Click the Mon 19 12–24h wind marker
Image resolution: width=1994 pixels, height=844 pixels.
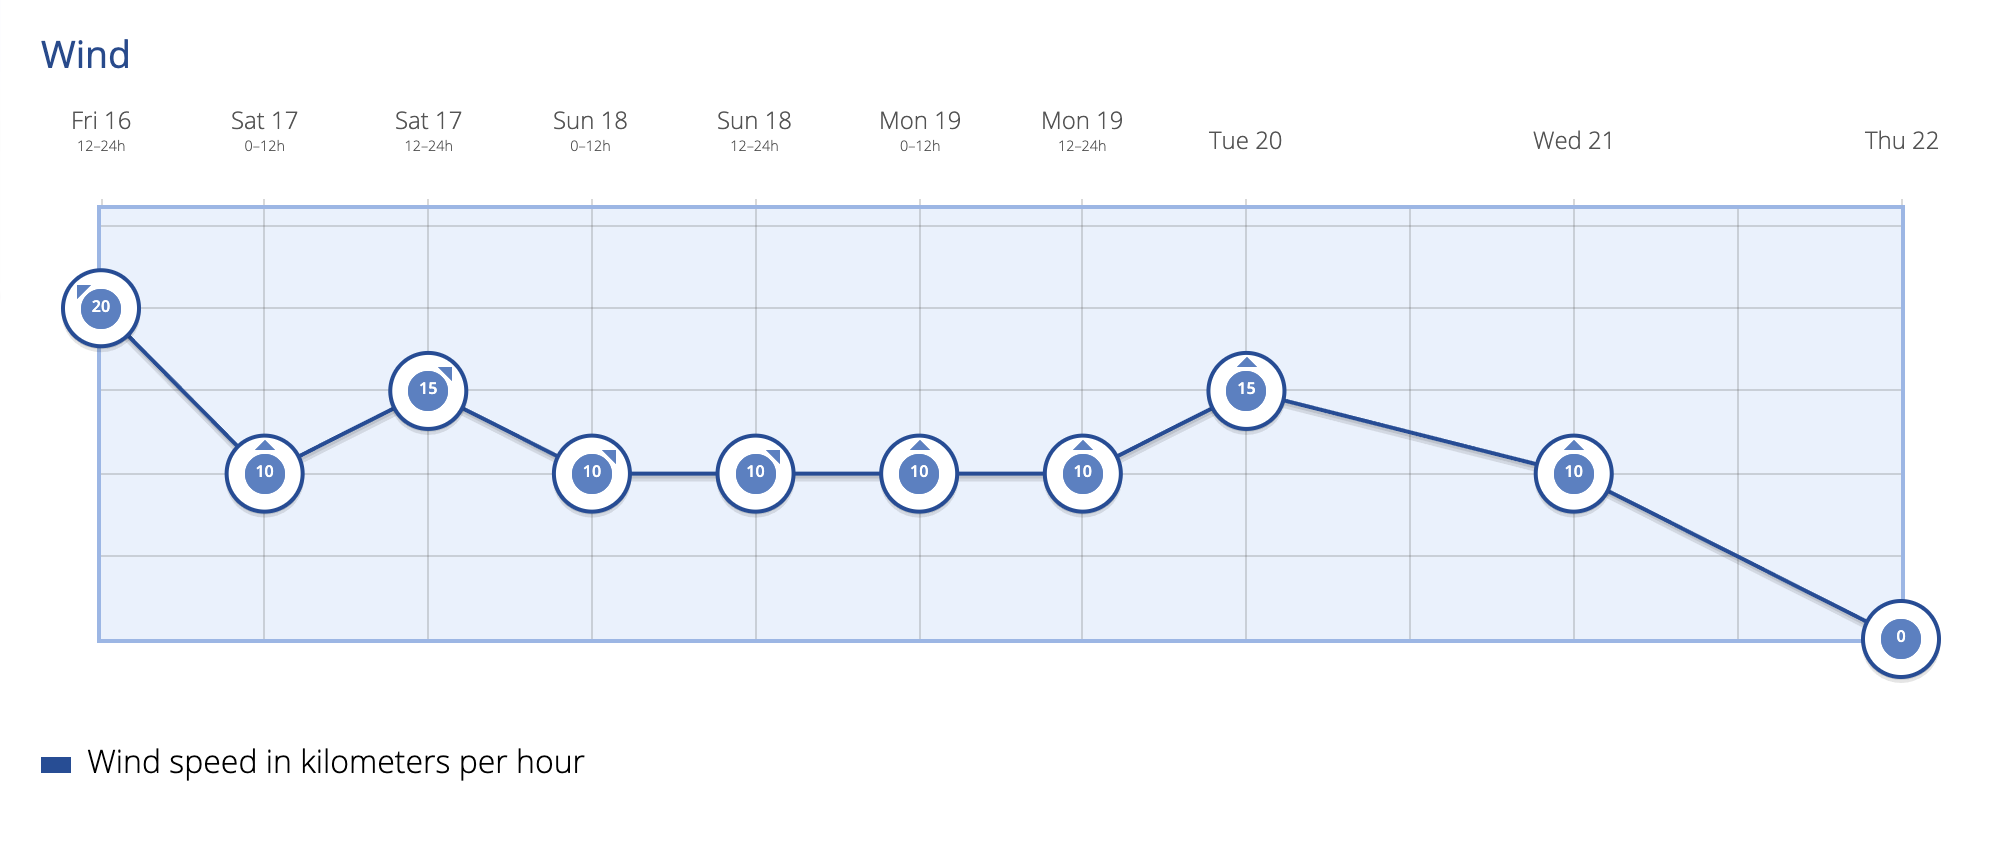tap(1083, 473)
